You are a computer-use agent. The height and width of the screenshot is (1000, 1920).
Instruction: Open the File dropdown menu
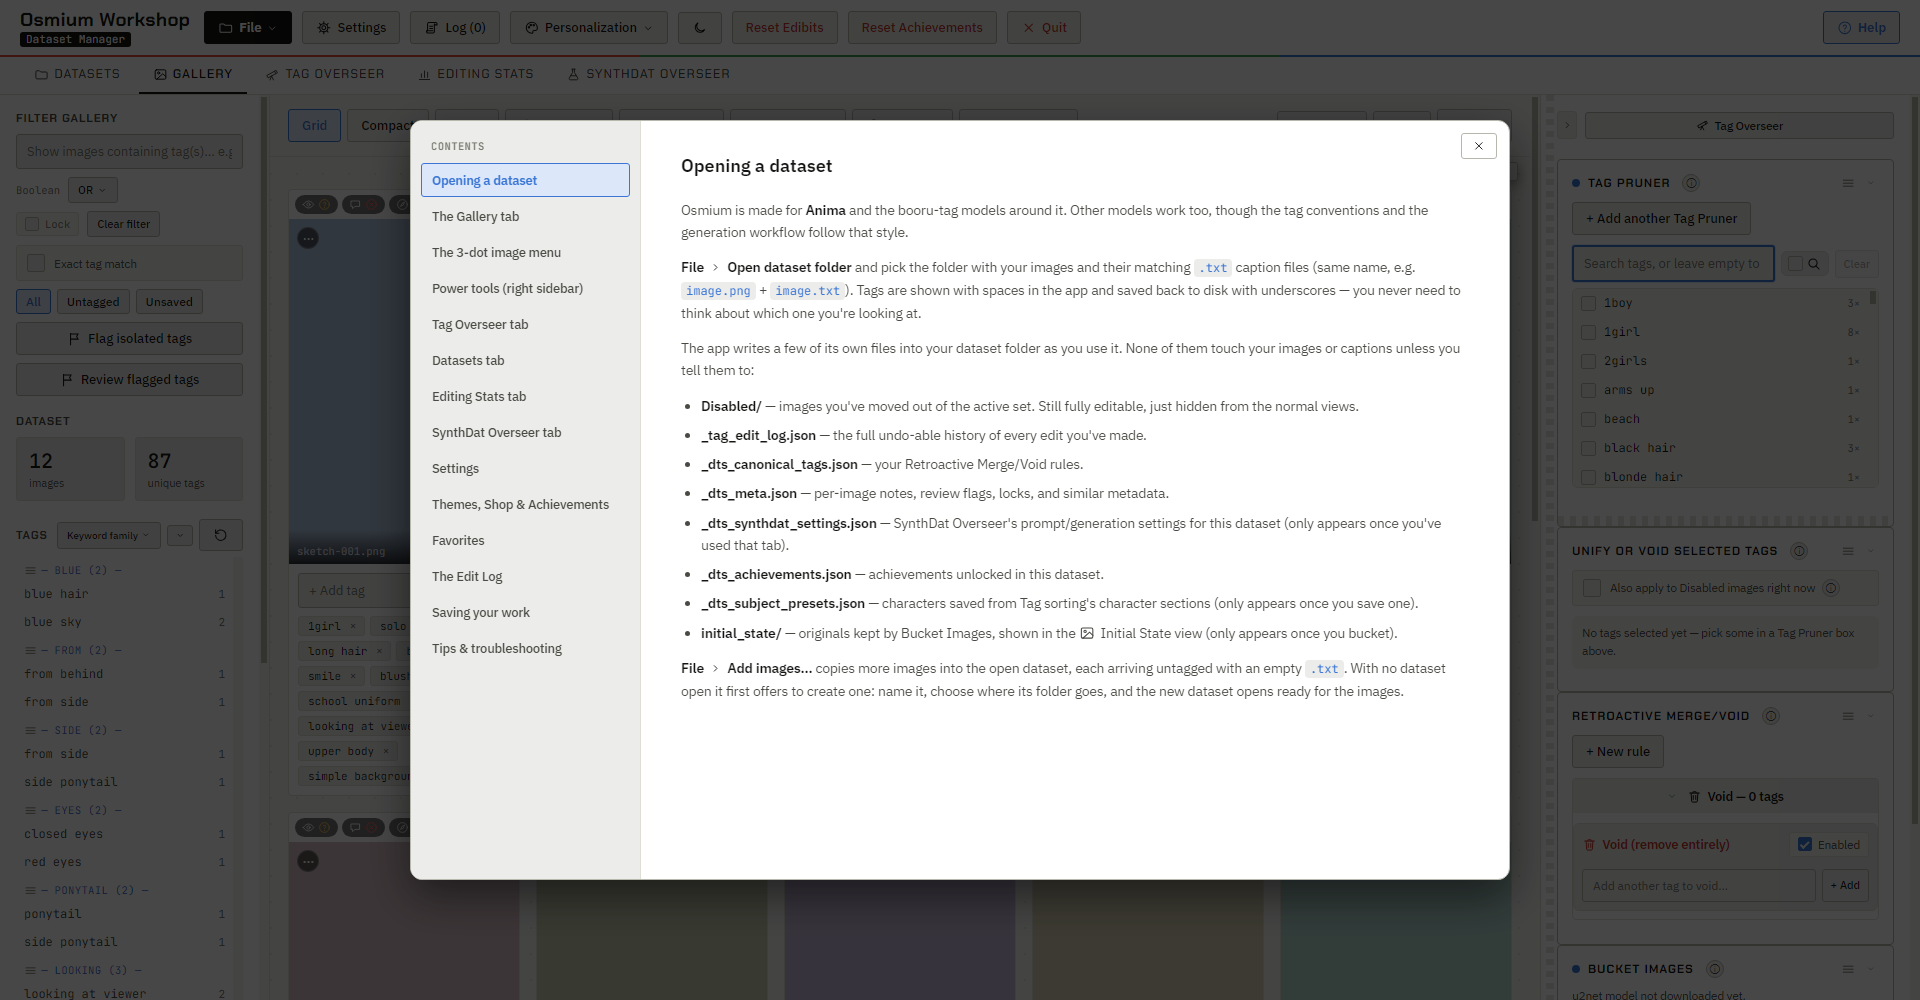pyautogui.click(x=248, y=28)
